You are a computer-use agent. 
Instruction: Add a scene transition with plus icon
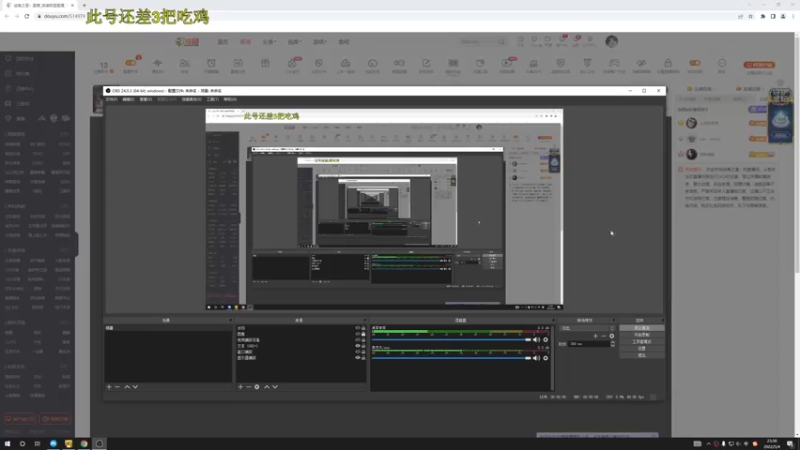point(595,336)
